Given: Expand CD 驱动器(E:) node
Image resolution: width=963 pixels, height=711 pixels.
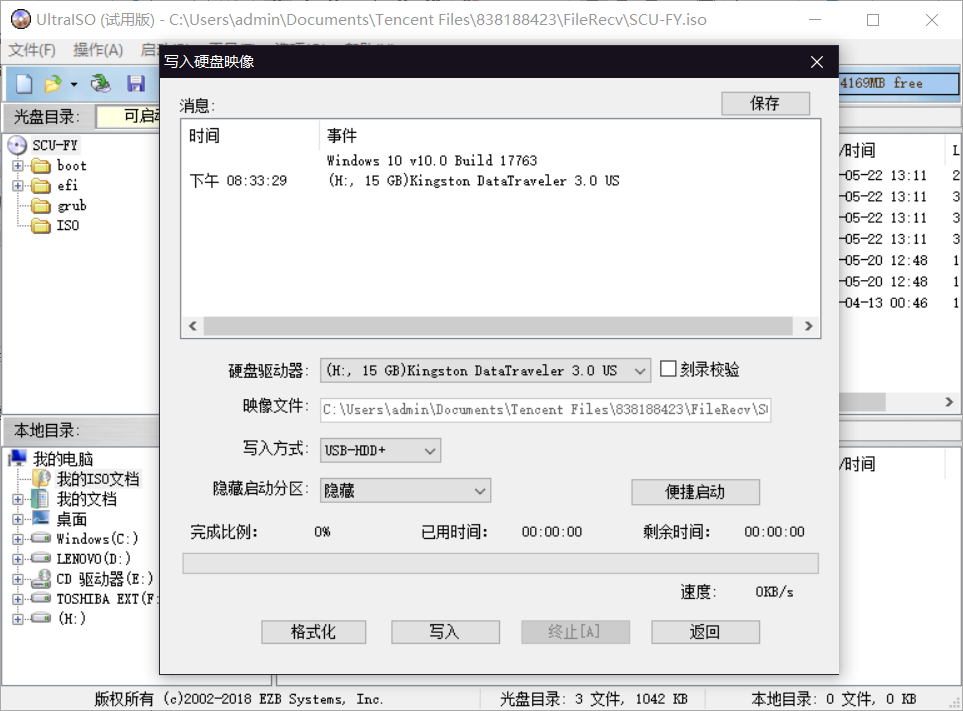Looking at the screenshot, I should 17,579.
